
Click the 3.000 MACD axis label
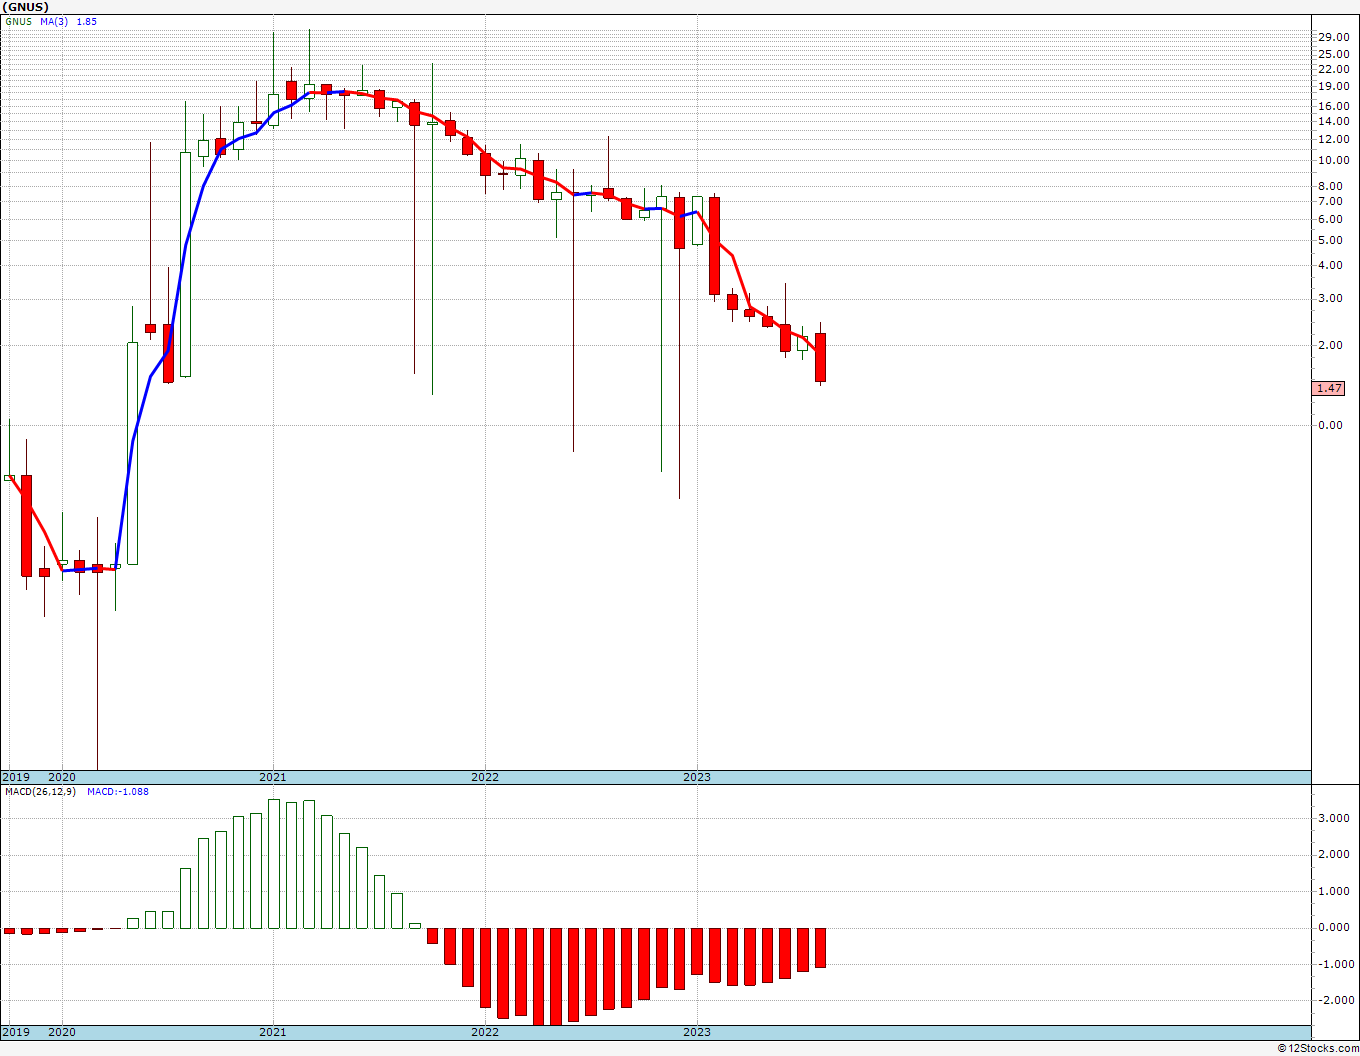point(1335,818)
